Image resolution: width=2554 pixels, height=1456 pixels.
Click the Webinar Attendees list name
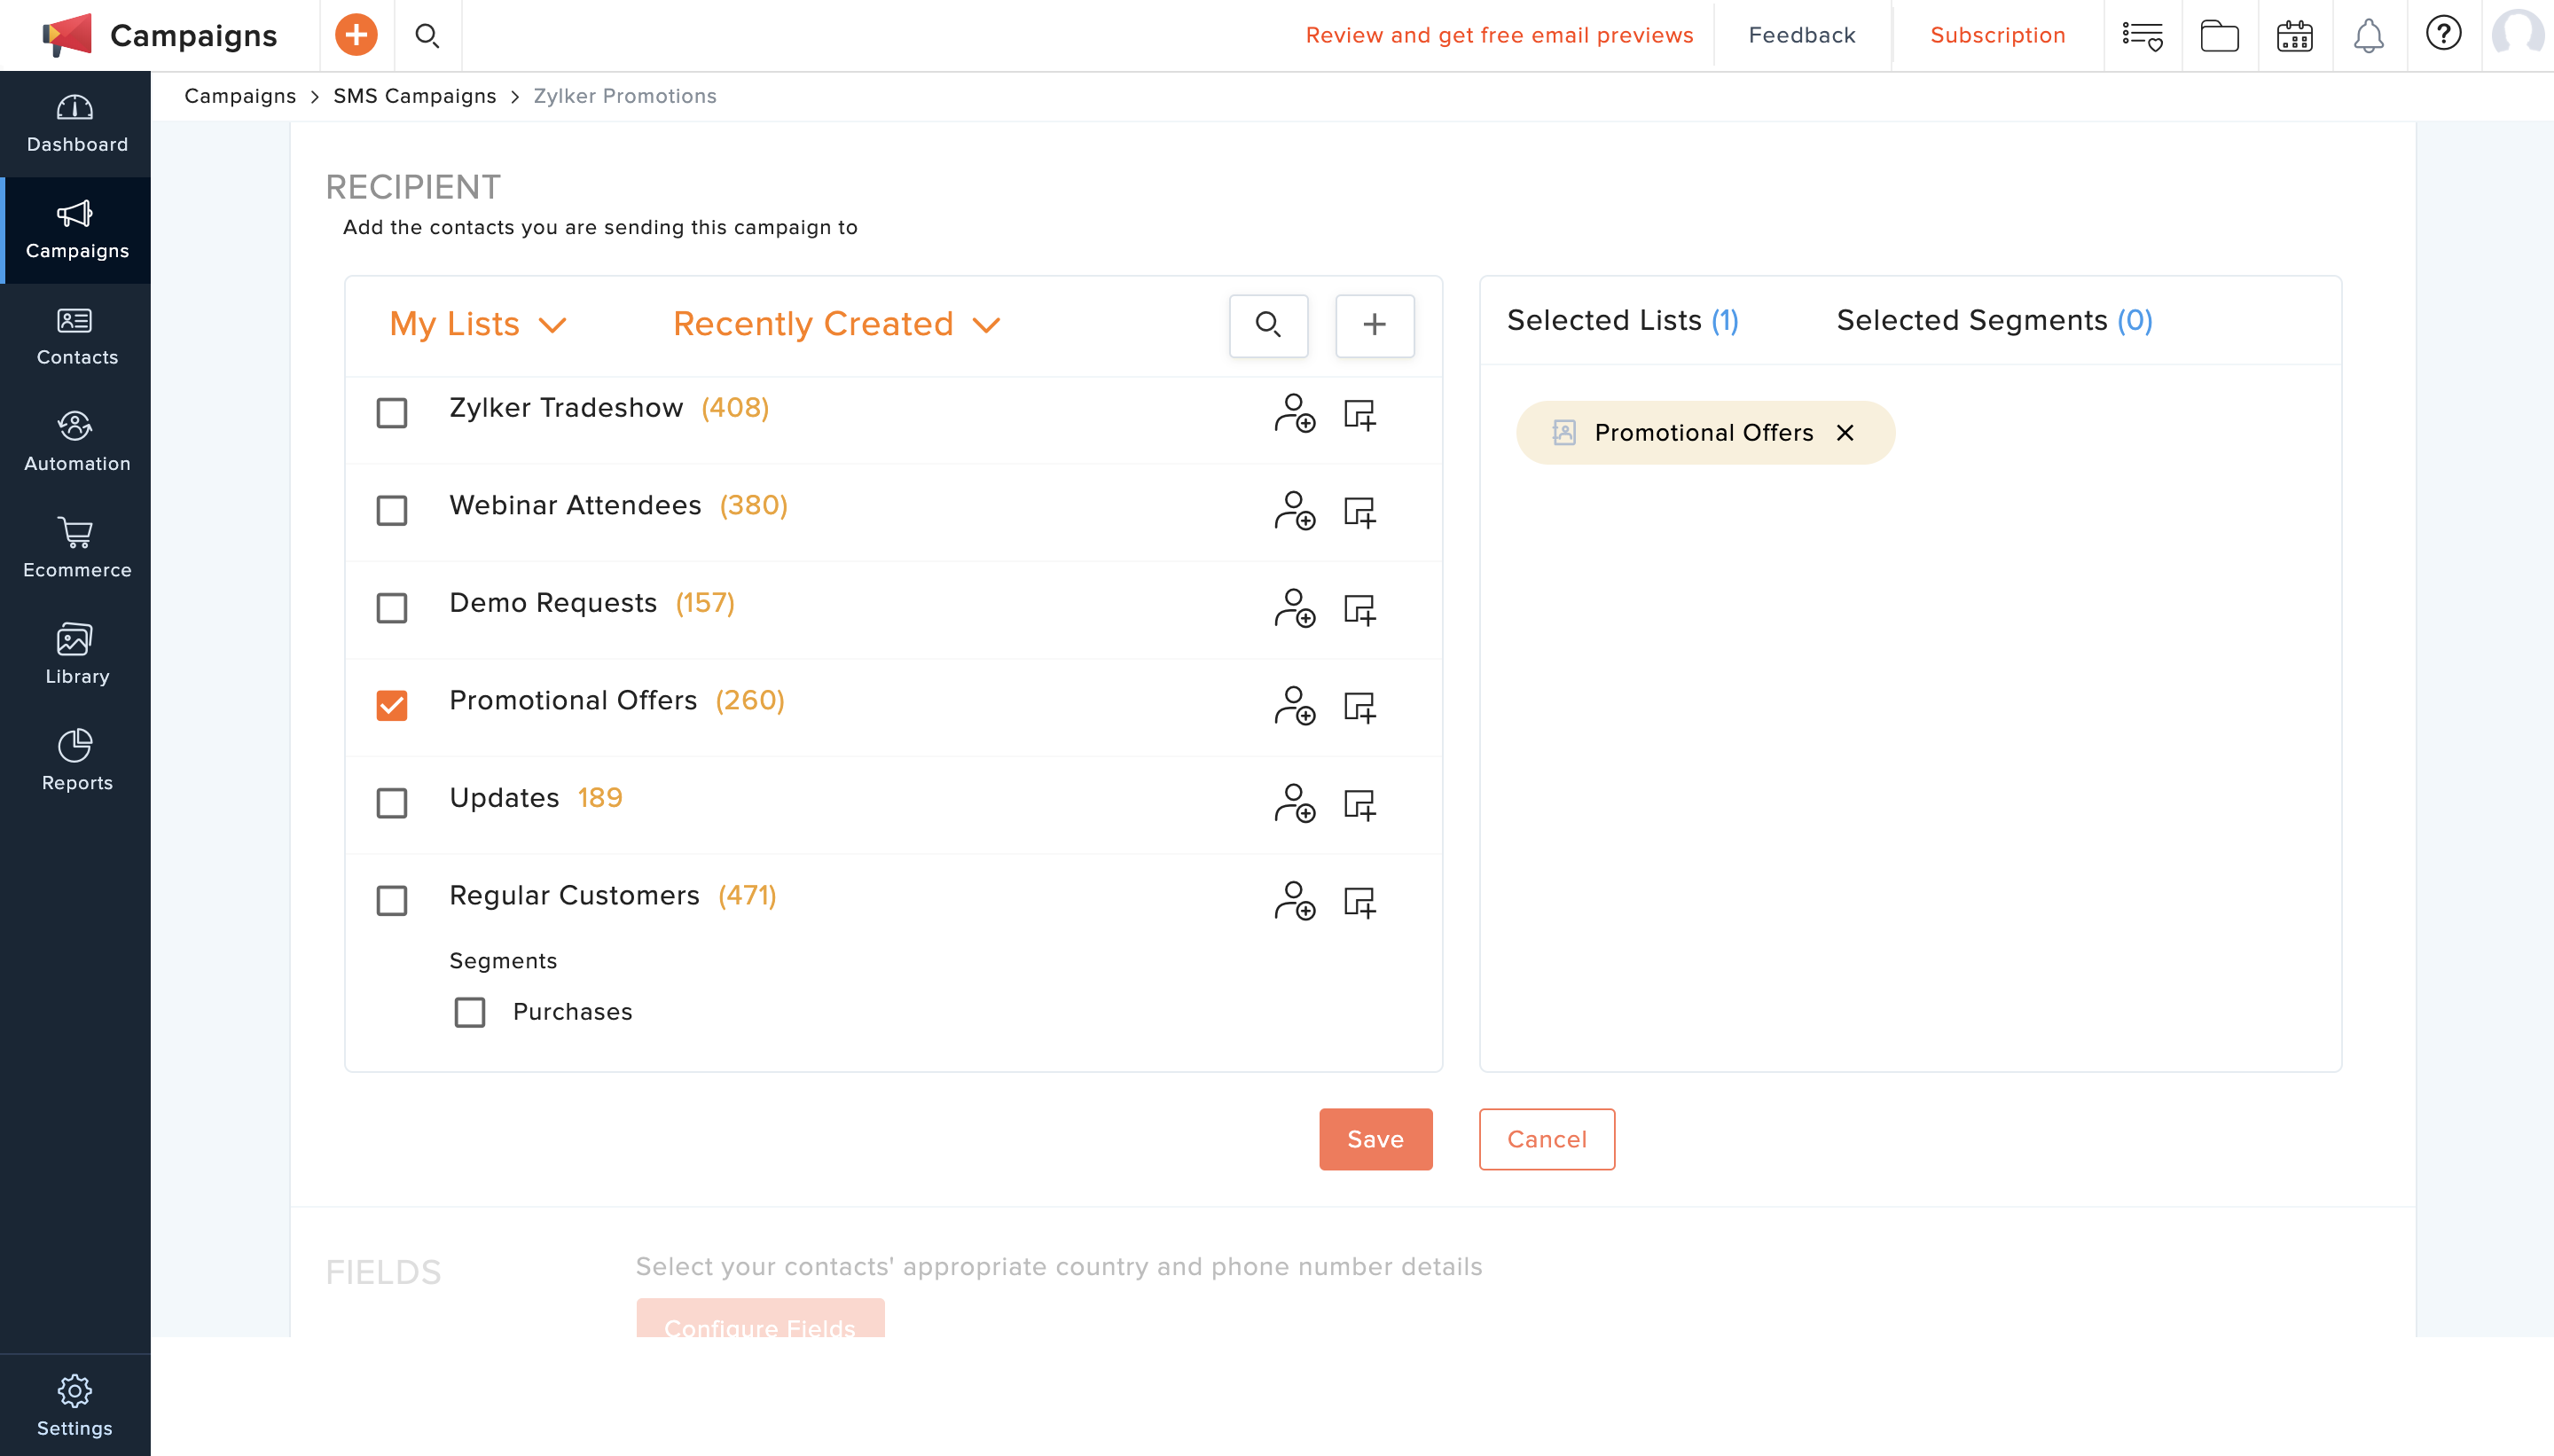[575, 505]
